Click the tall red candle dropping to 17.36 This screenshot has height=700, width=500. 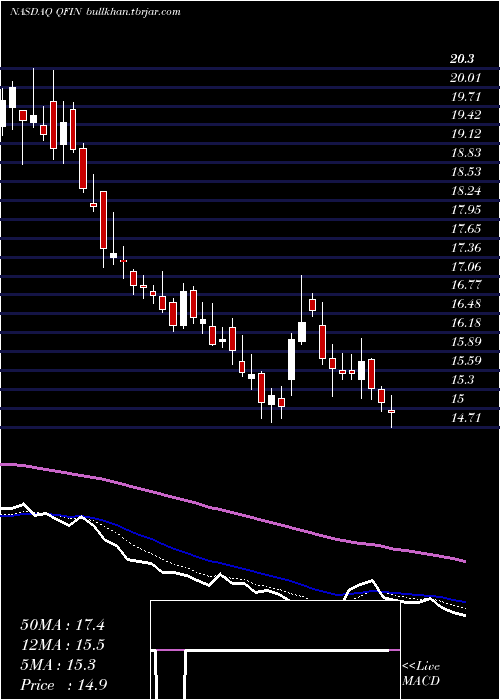point(104,220)
